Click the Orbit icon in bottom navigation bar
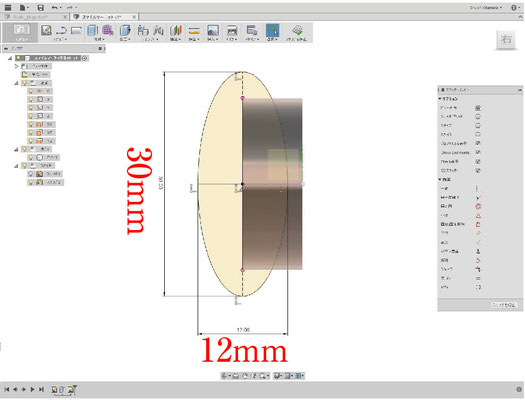Screen dimensions: 525x400 [x=225, y=376]
